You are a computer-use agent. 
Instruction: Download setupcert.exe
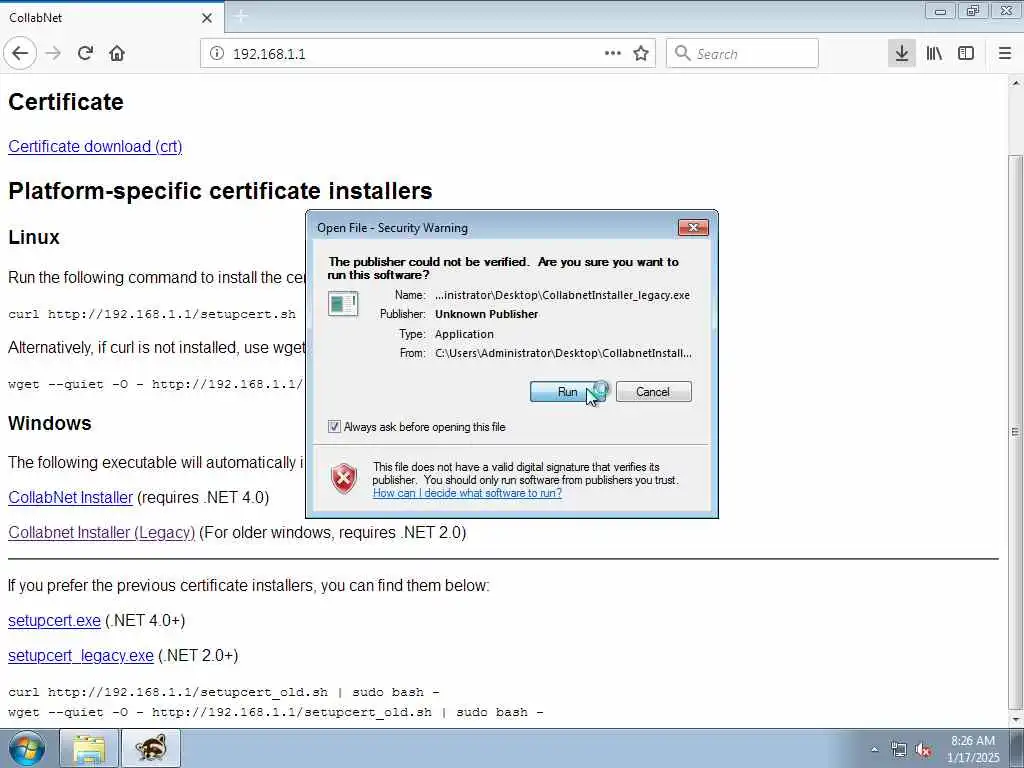pos(54,620)
